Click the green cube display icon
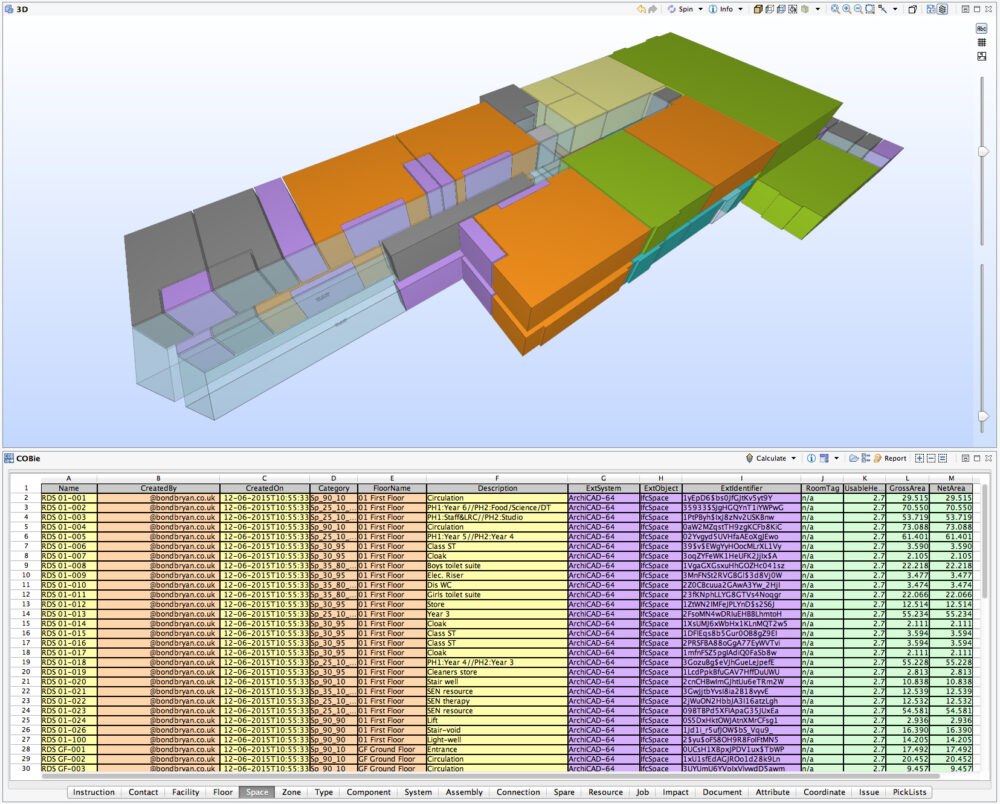 [x=805, y=10]
